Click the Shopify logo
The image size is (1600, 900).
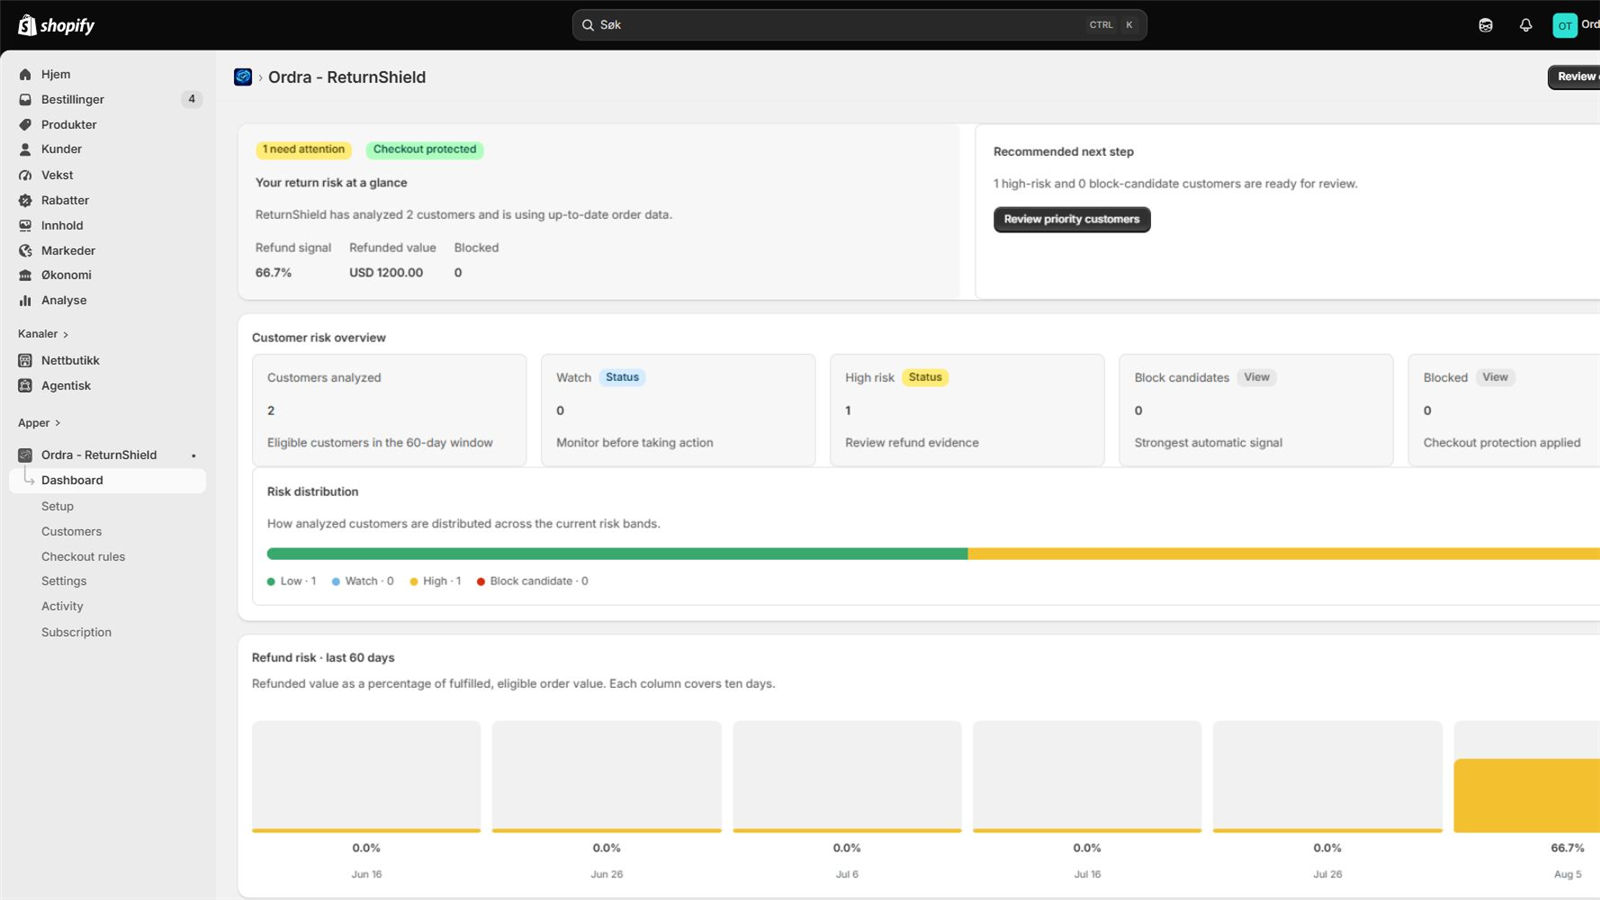(56, 25)
